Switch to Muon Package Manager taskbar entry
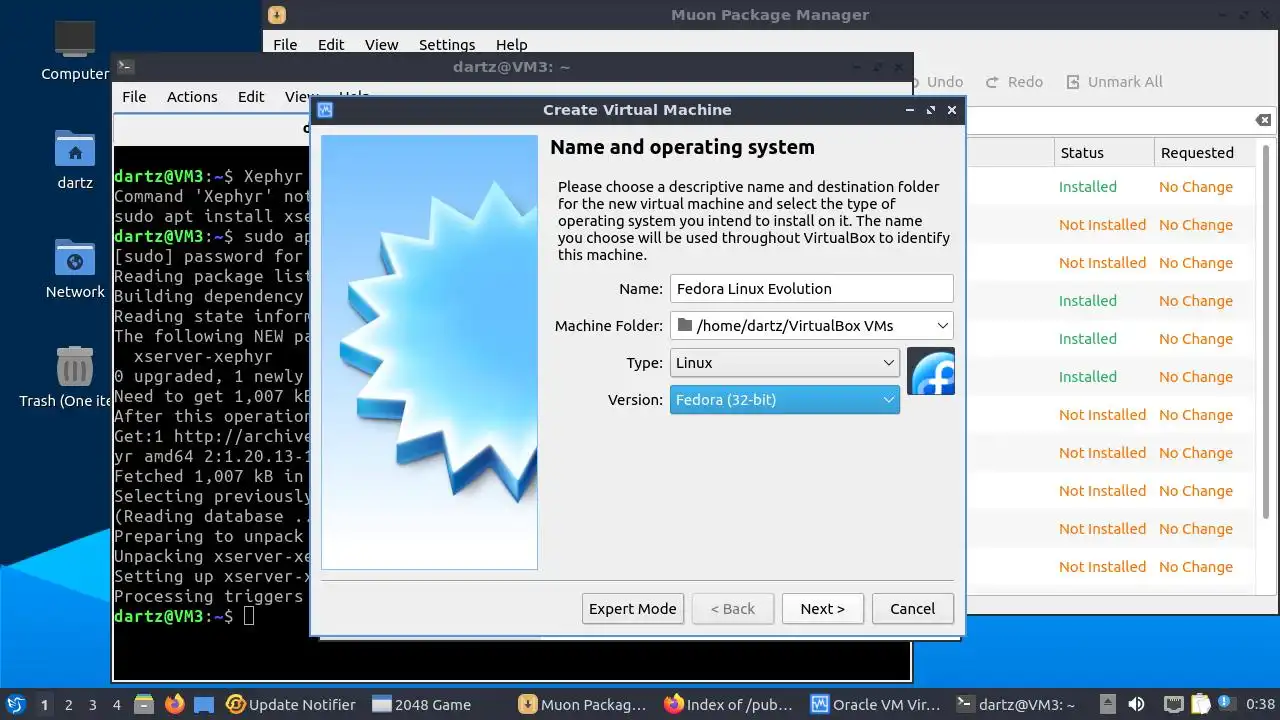The image size is (1280, 720). coord(583,704)
